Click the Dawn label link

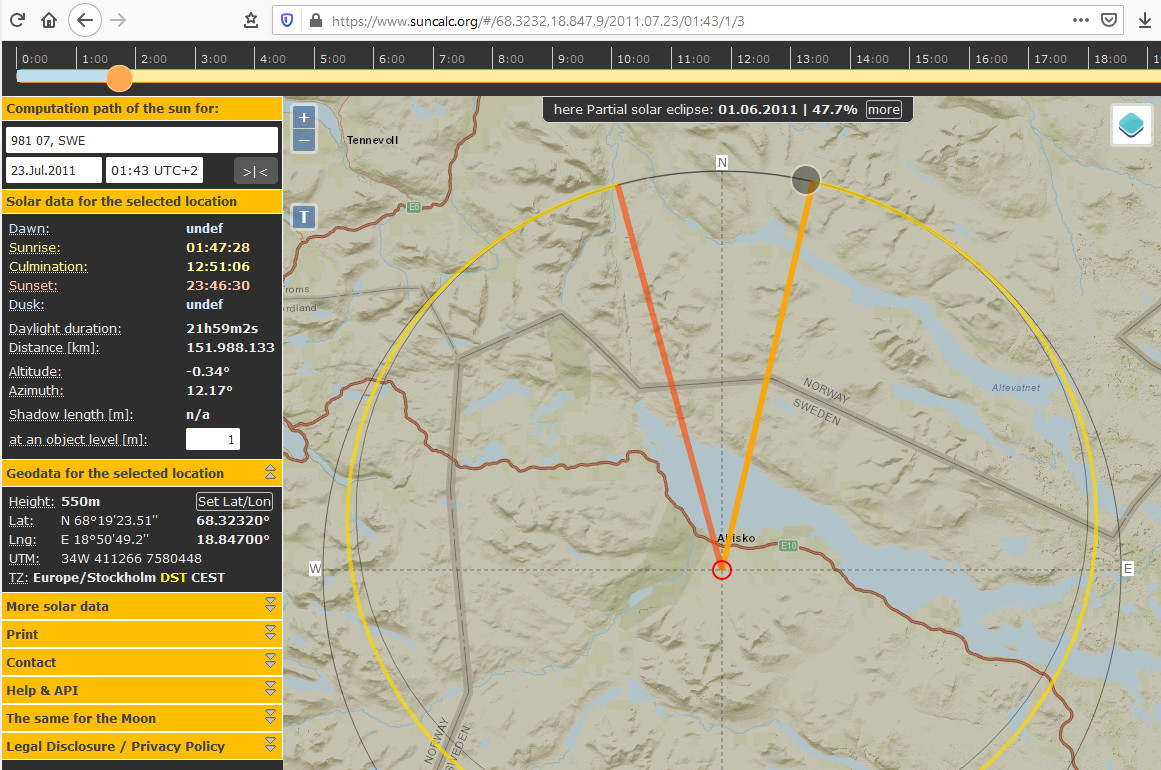tap(29, 229)
